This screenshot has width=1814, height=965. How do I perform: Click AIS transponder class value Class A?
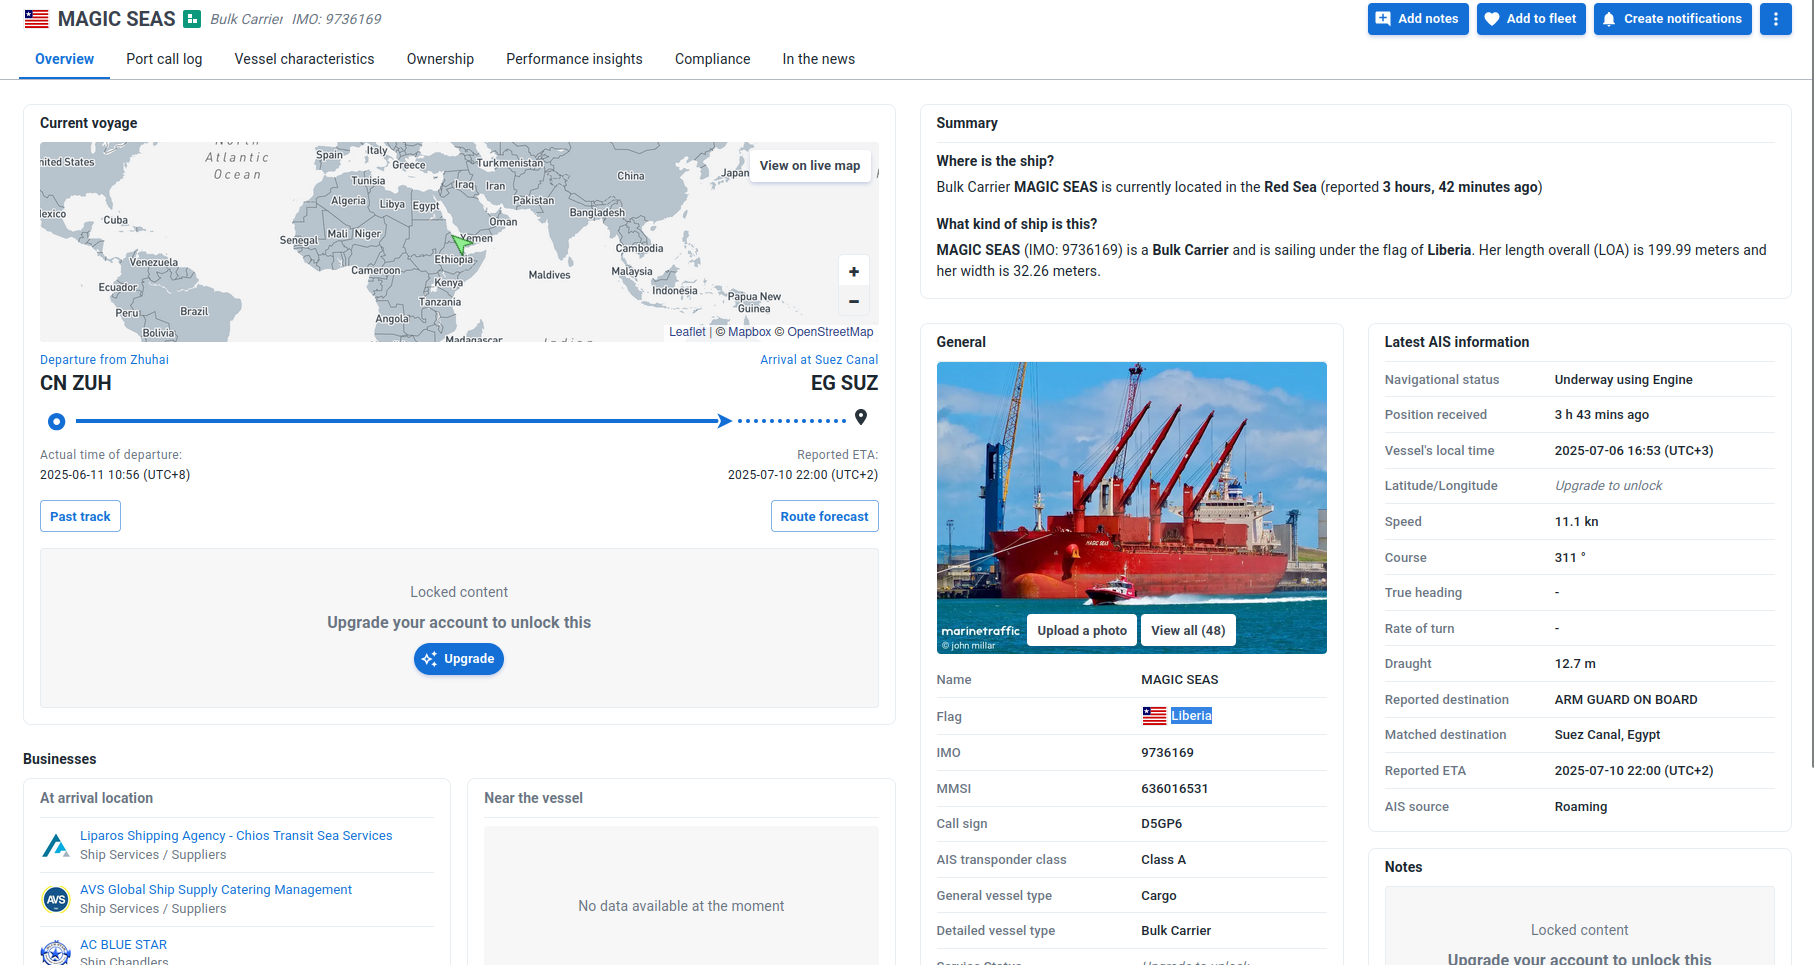click(1163, 860)
